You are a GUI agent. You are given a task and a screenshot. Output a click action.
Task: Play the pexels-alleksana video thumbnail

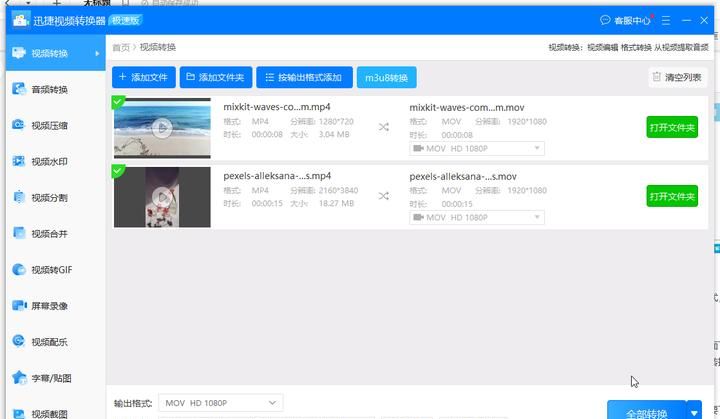162,197
